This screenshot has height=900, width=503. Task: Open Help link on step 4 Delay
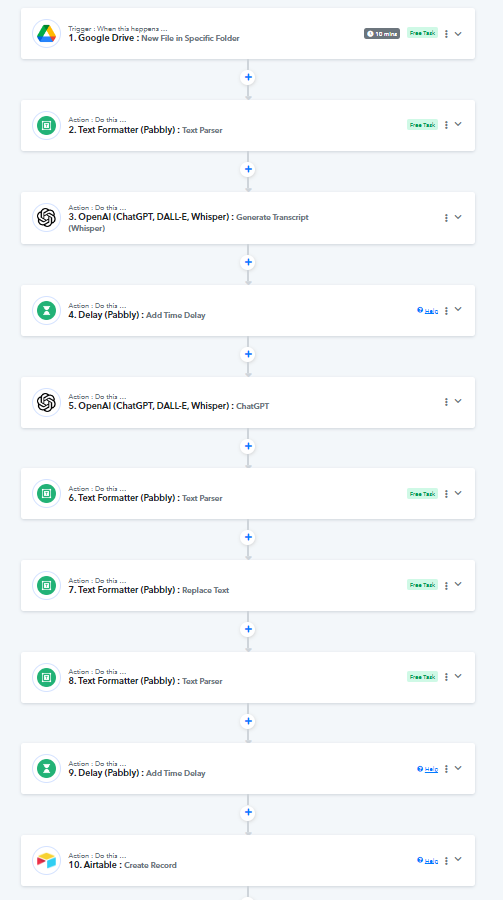coord(428,311)
